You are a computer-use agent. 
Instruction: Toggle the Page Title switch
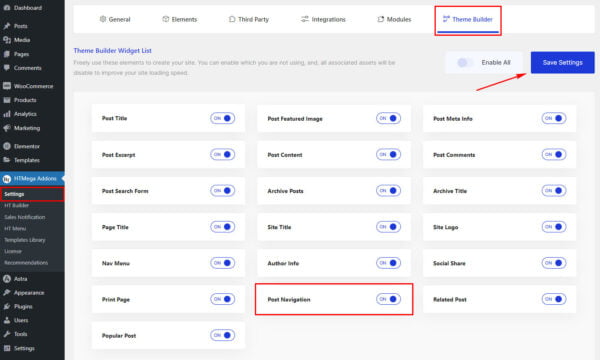(222, 227)
